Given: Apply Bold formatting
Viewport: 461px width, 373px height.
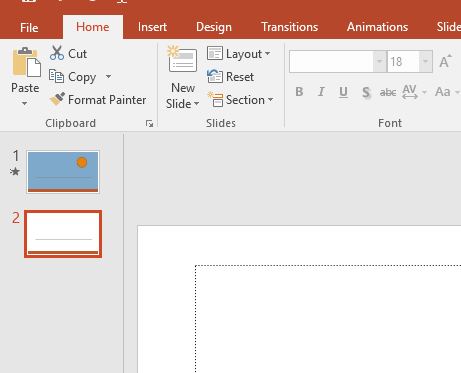Looking at the screenshot, I should 299,92.
